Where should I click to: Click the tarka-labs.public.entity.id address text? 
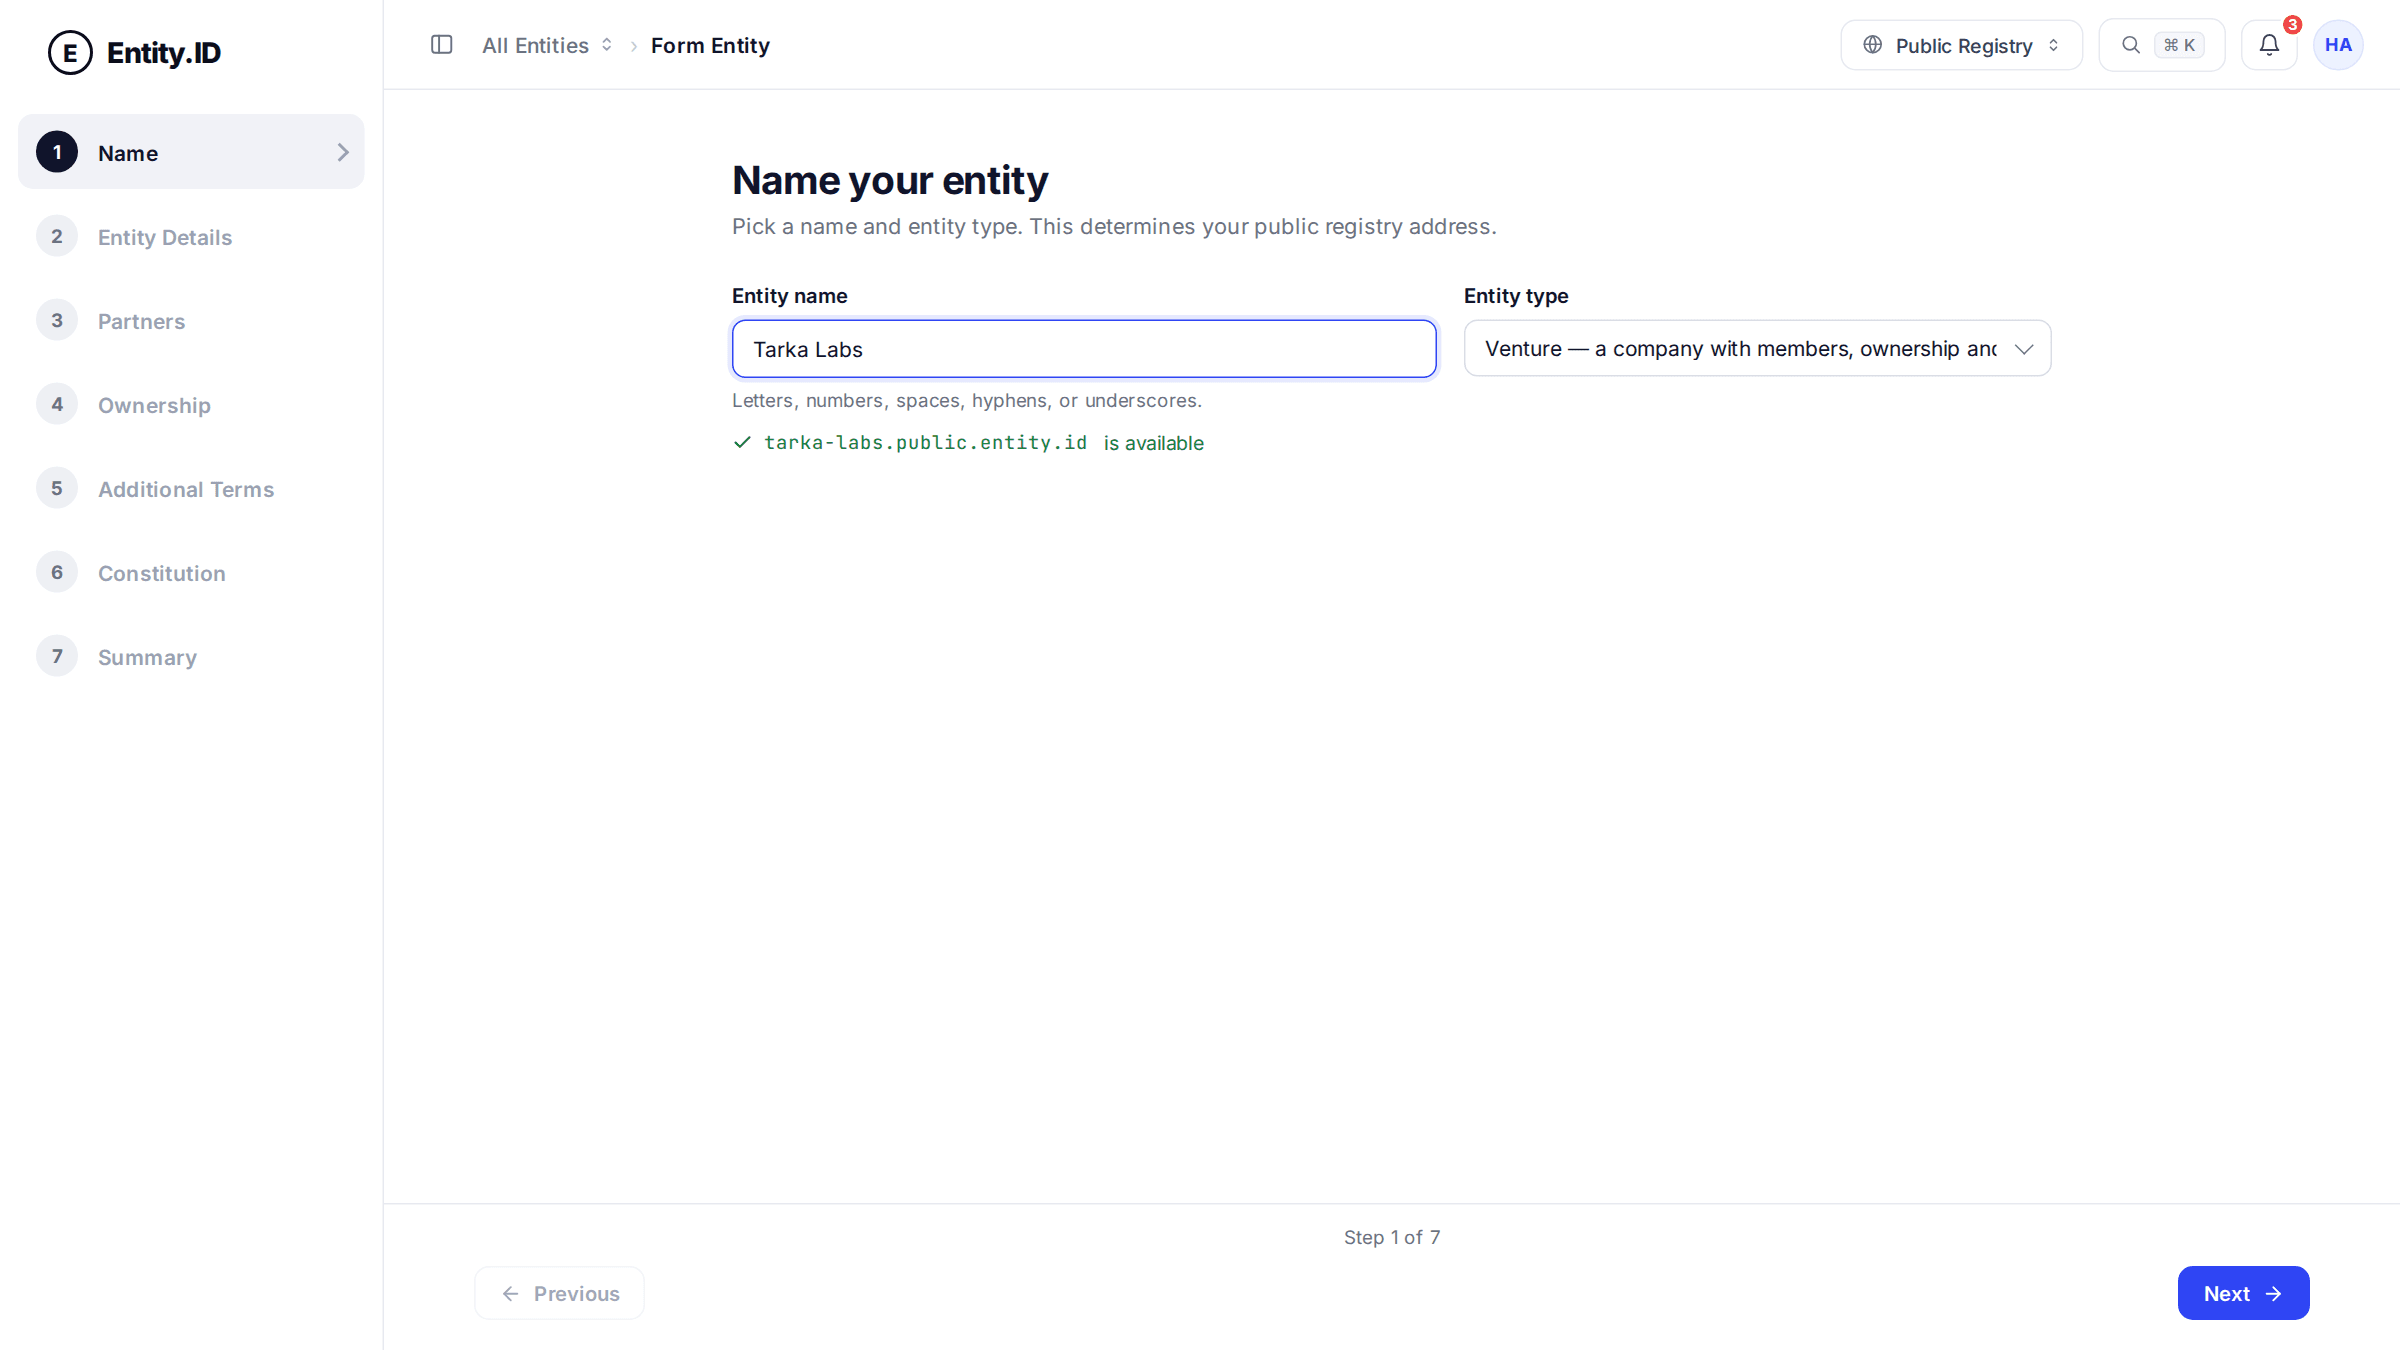pos(925,442)
